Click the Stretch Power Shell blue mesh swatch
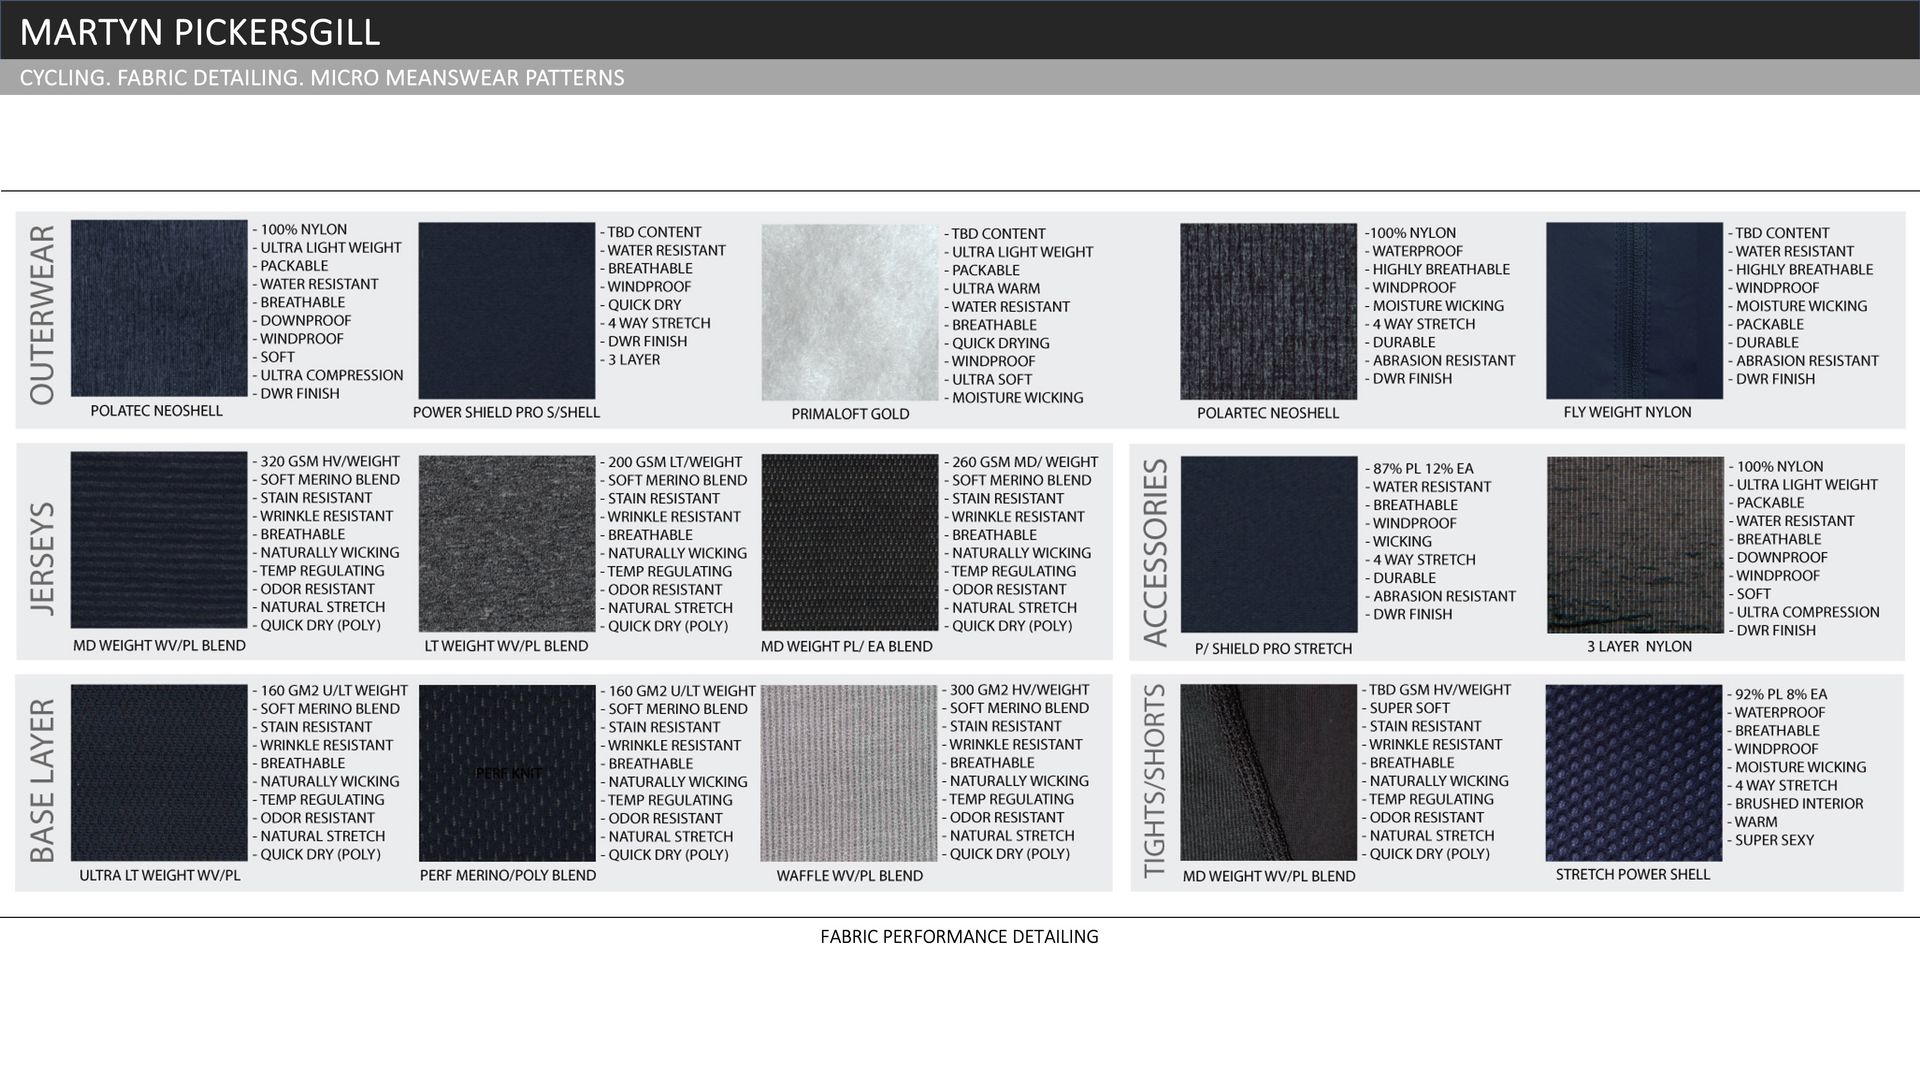The width and height of the screenshot is (1920, 1080). click(x=1633, y=772)
